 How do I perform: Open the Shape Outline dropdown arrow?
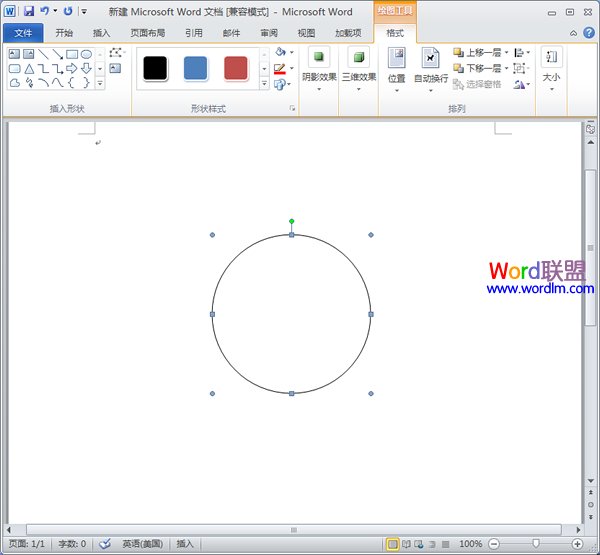pos(292,69)
